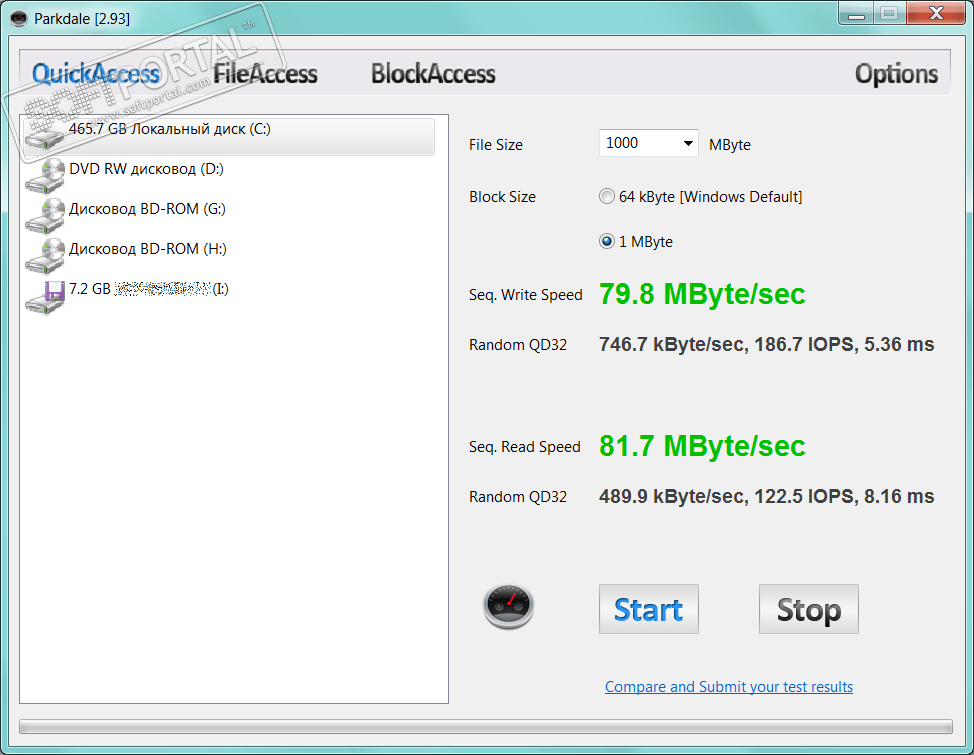The width and height of the screenshot is (974, 755).
Task: Select the 465.7 GB local disk C: row
Action: click(229, 135)
